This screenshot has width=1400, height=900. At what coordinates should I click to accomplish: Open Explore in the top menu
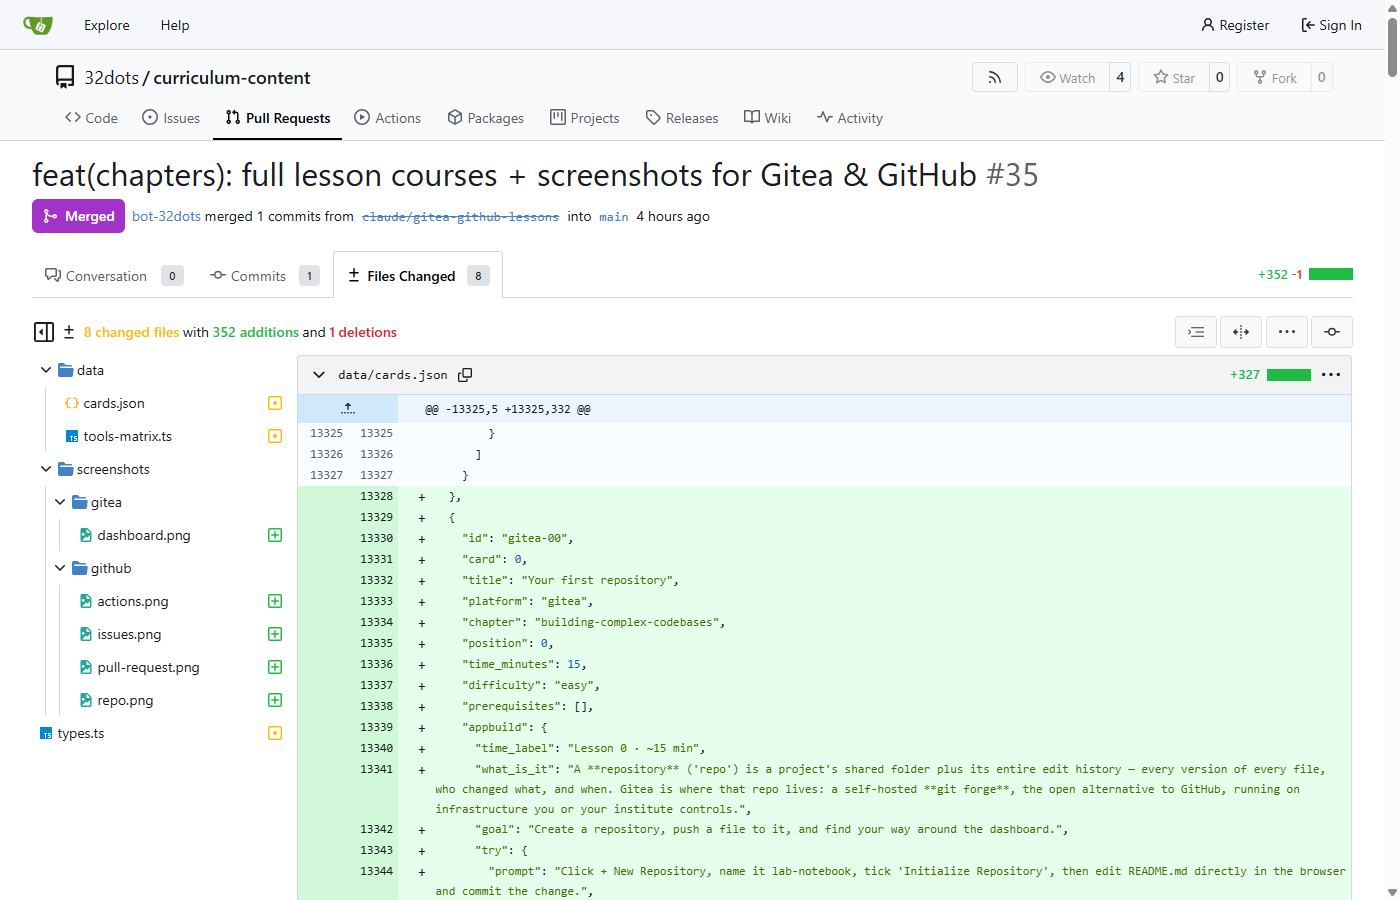point(107,25)
